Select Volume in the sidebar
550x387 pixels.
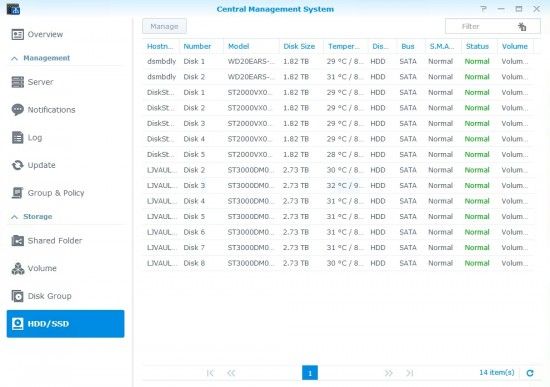click(x=66, y=268)
